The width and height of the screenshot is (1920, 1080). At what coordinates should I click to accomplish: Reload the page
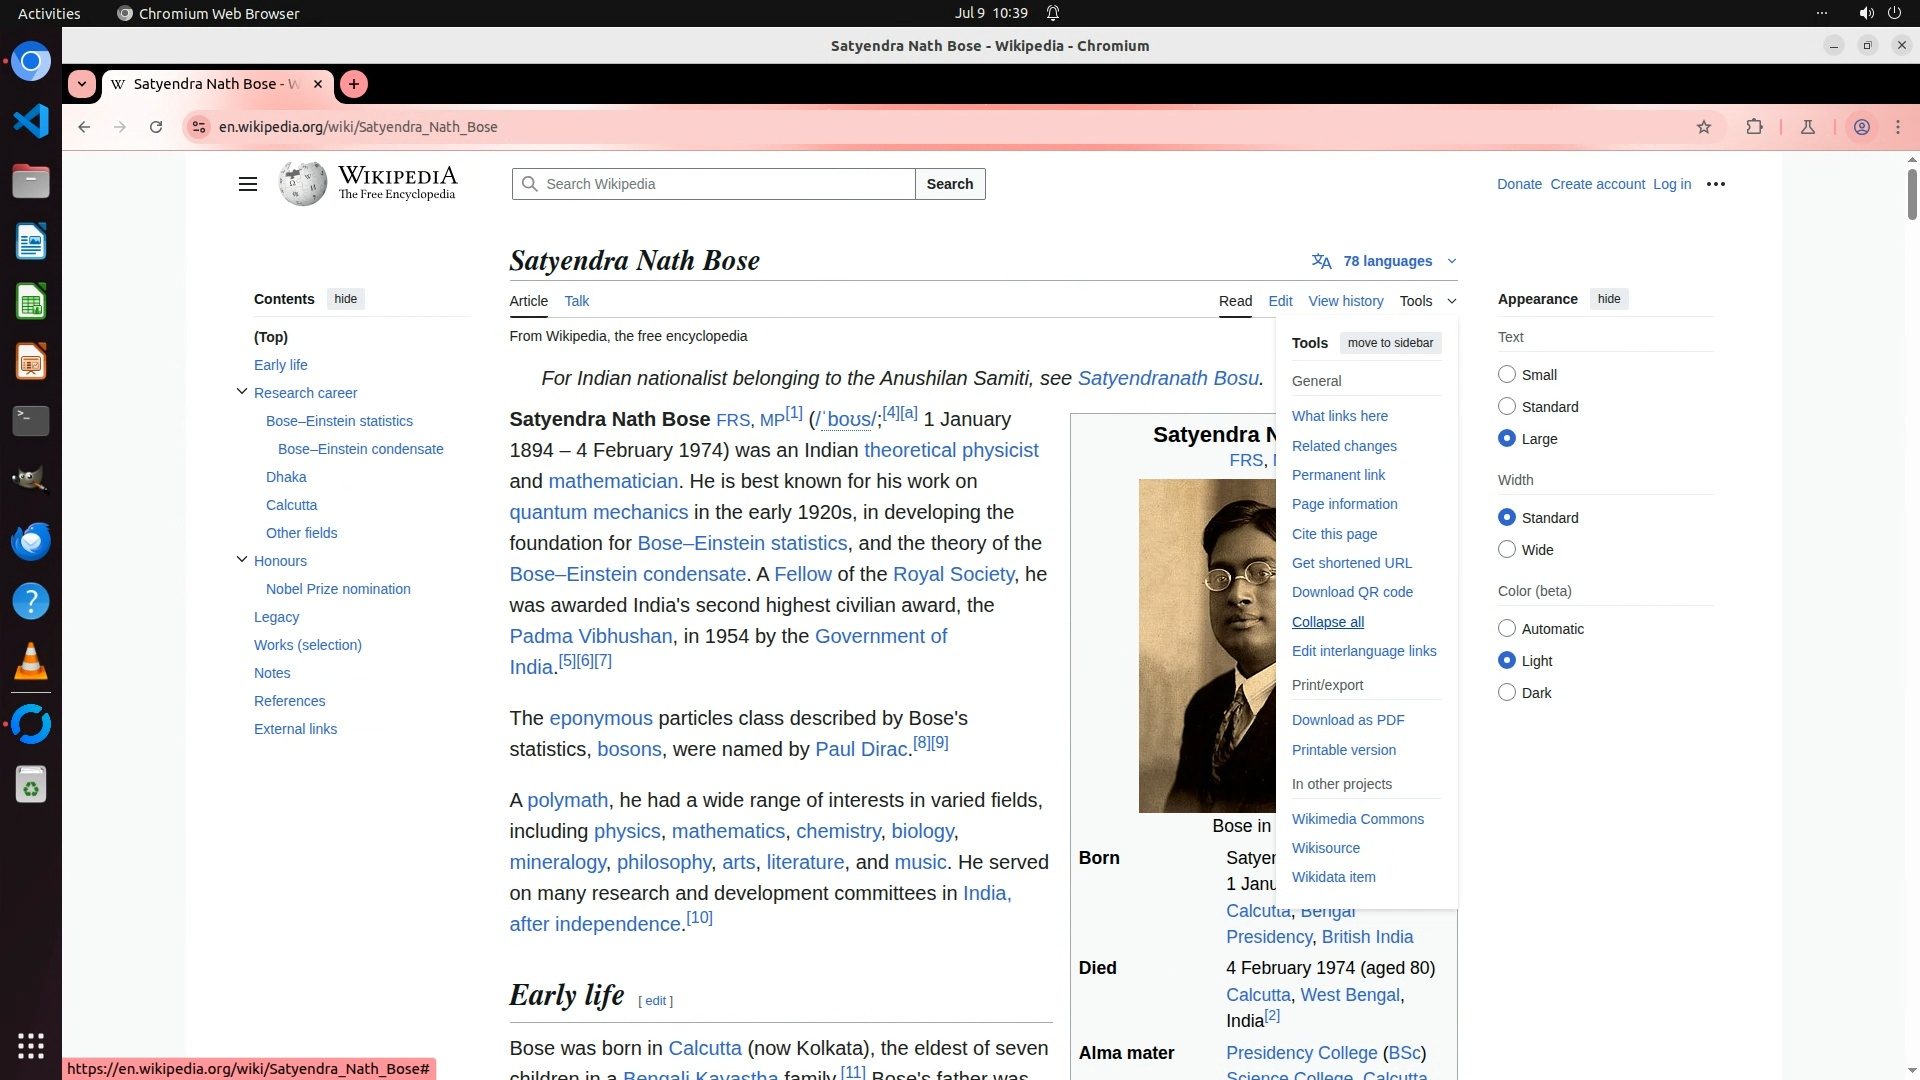[156, 127]
